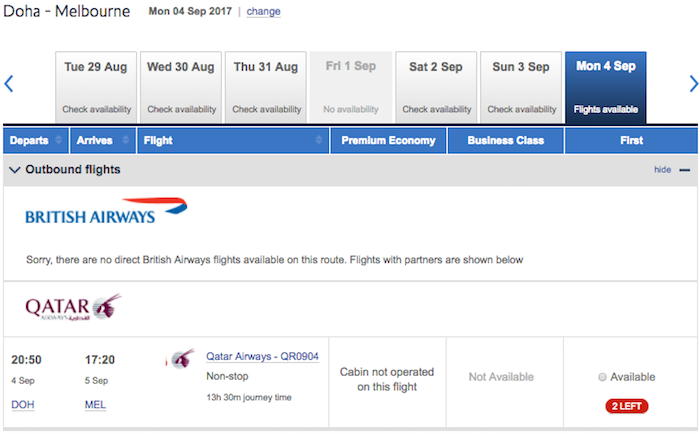Click the MEL airport link
700x434 pixels.
pyautogui.click(x=96, y=405)
